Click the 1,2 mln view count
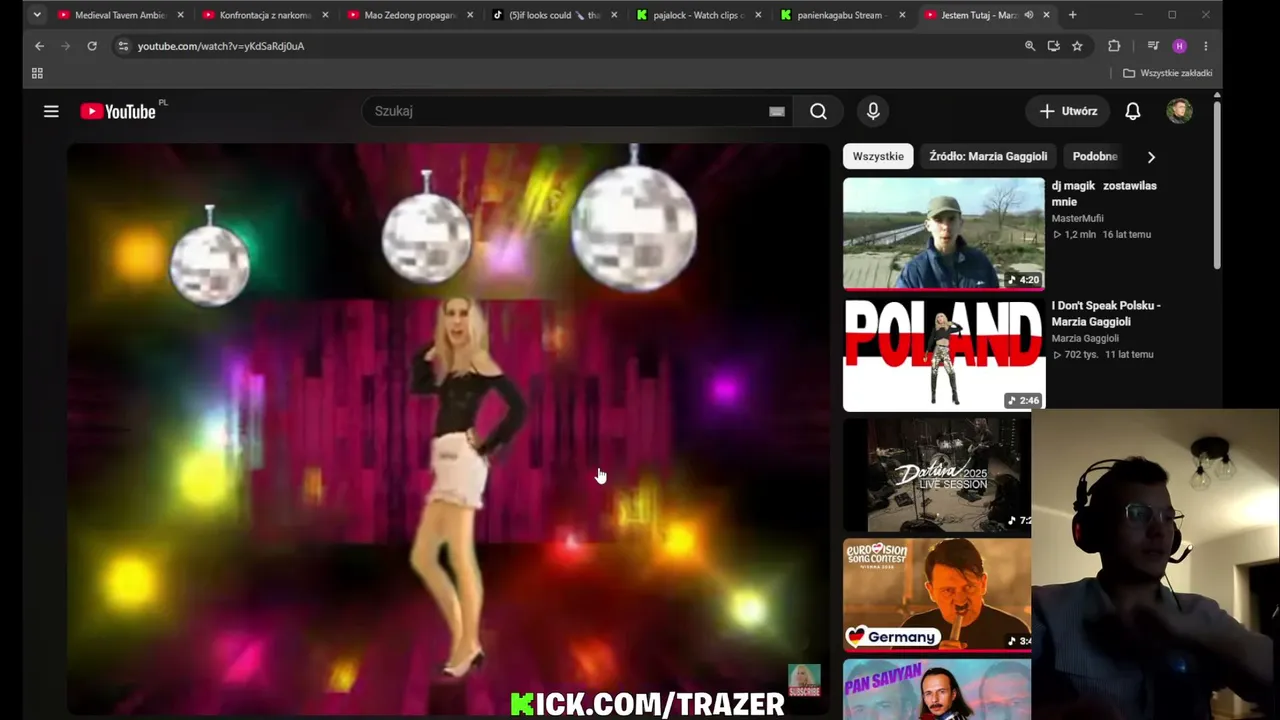Screen dimensions: 1280x720 click(1073, 234)
